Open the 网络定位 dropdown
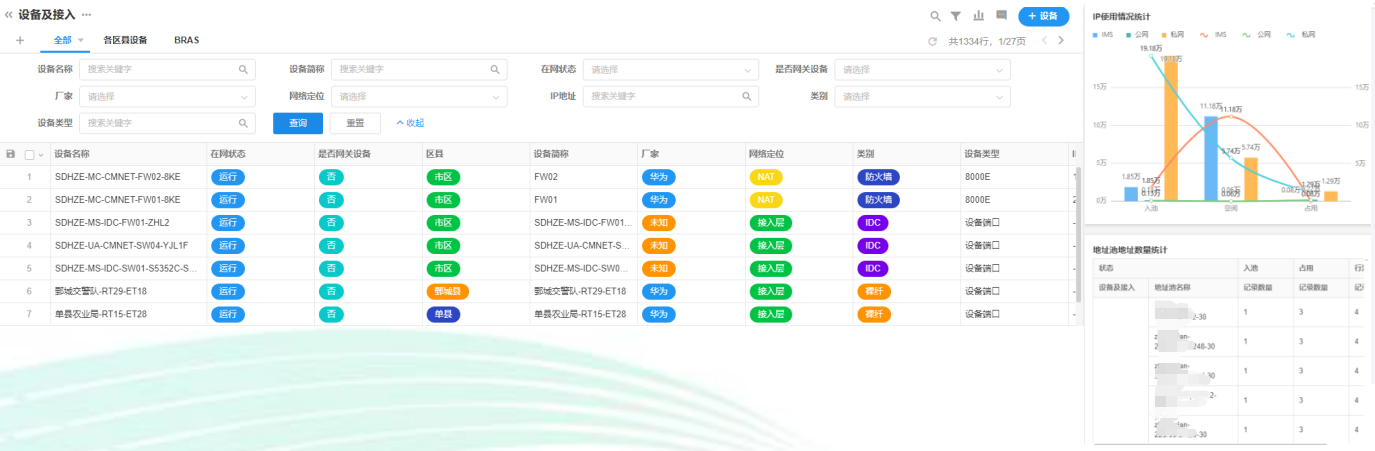The image size is (1375, 451). (x=420, y=97)
